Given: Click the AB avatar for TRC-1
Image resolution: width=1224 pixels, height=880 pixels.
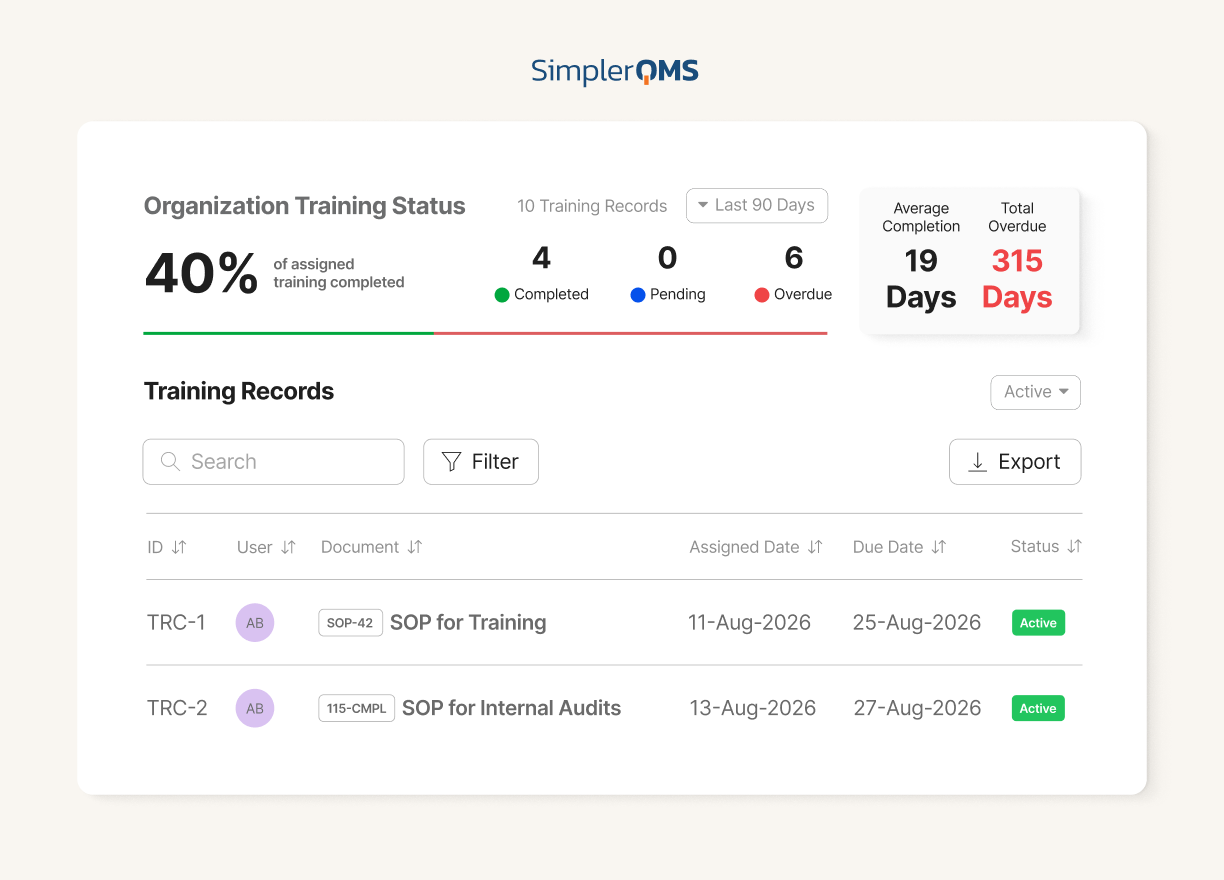Looking at the screenshot, I should coord(255,622).
